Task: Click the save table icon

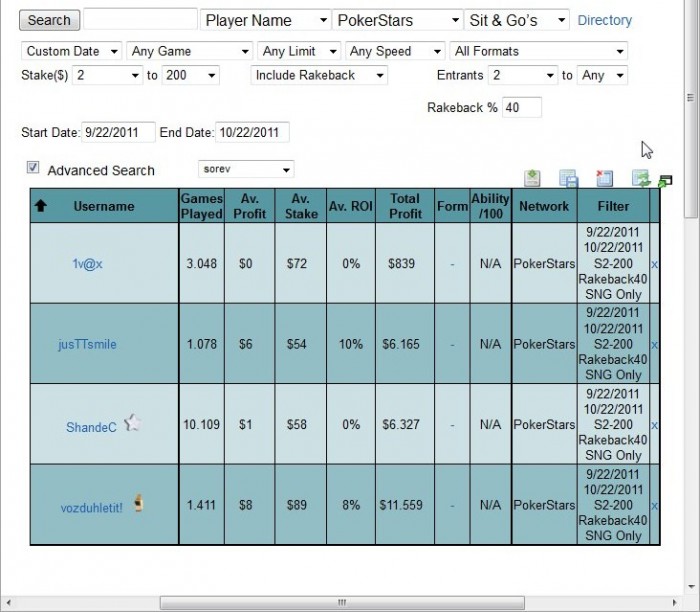Action: [568, 178]
